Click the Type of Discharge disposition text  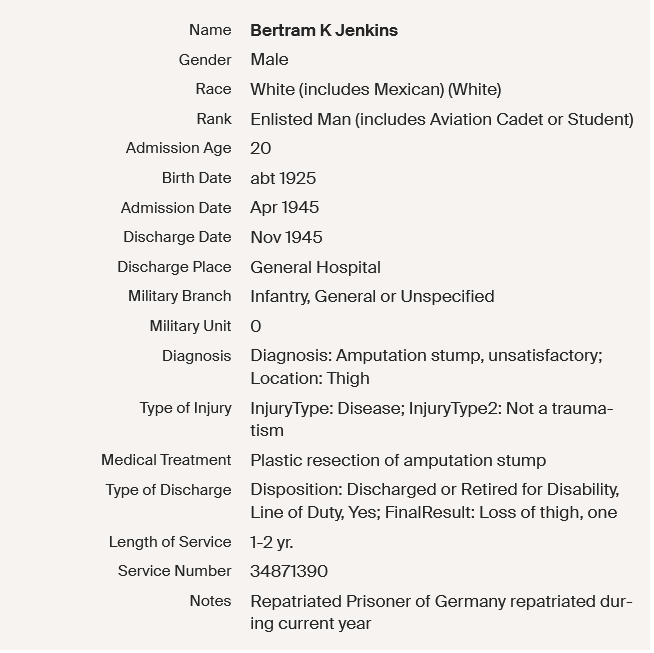434,501
